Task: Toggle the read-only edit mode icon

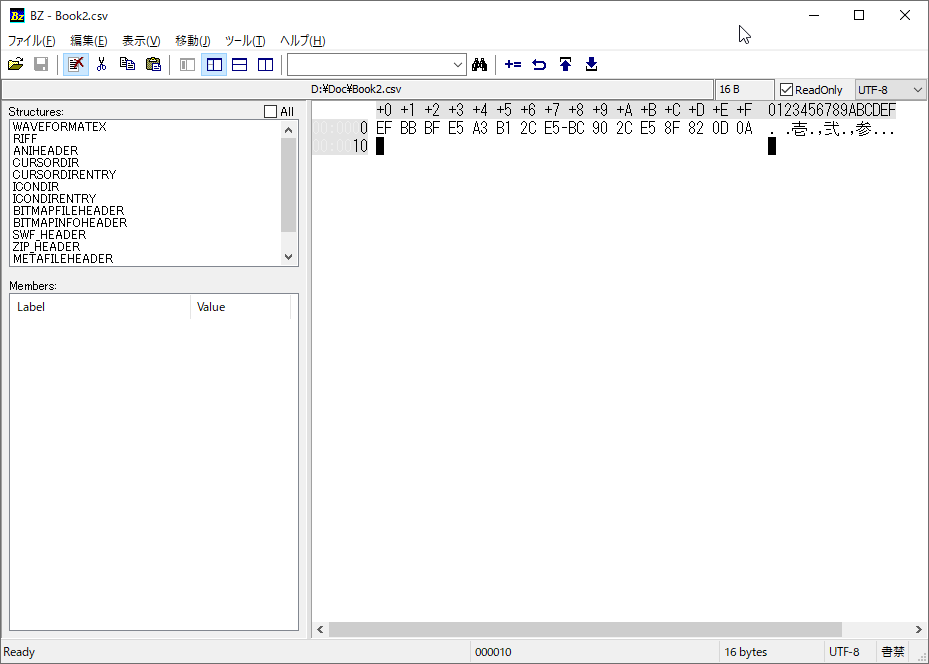Action: coord(76,64)
